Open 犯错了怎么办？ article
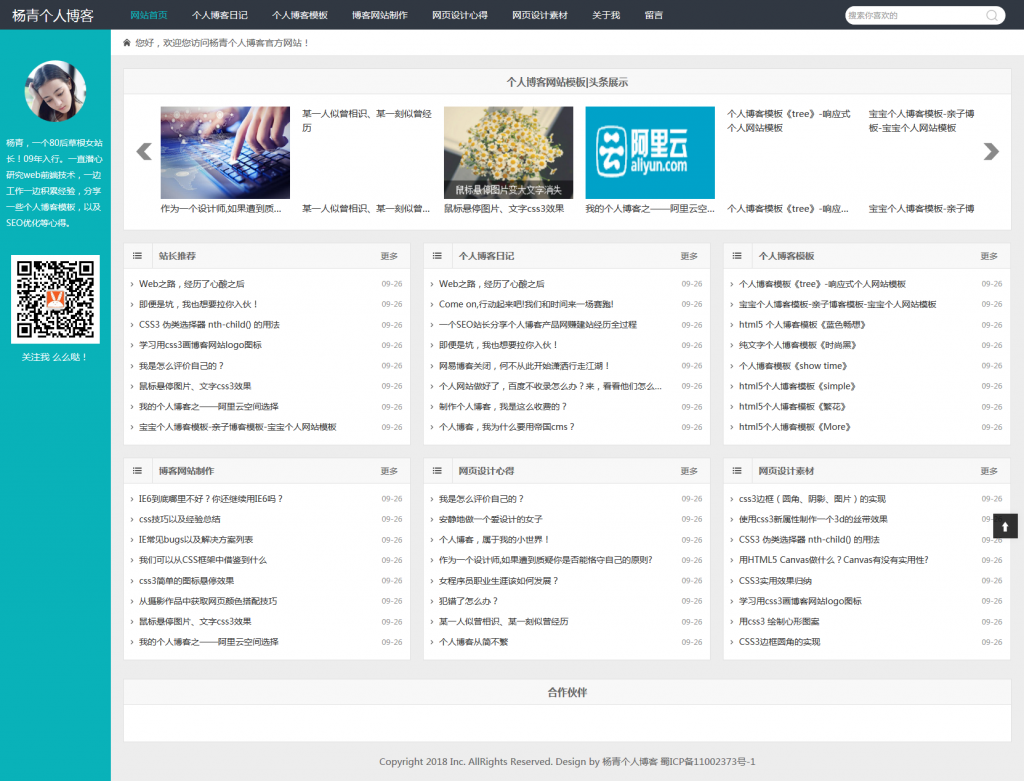The image size is (1024, 781). pyautogui.click(x=468, y=601)
